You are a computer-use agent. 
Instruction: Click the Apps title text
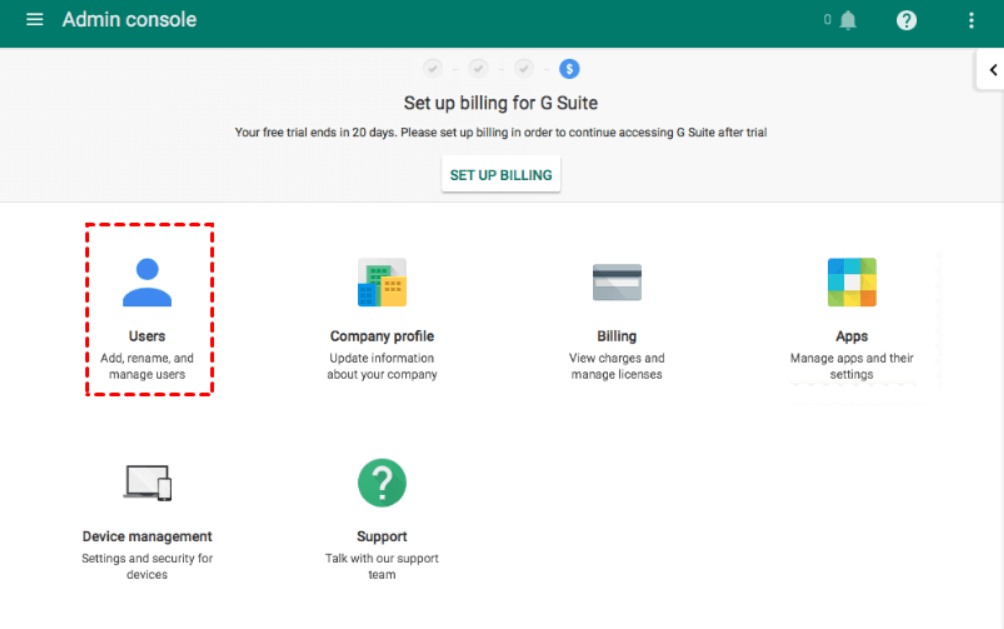point(852,336)
